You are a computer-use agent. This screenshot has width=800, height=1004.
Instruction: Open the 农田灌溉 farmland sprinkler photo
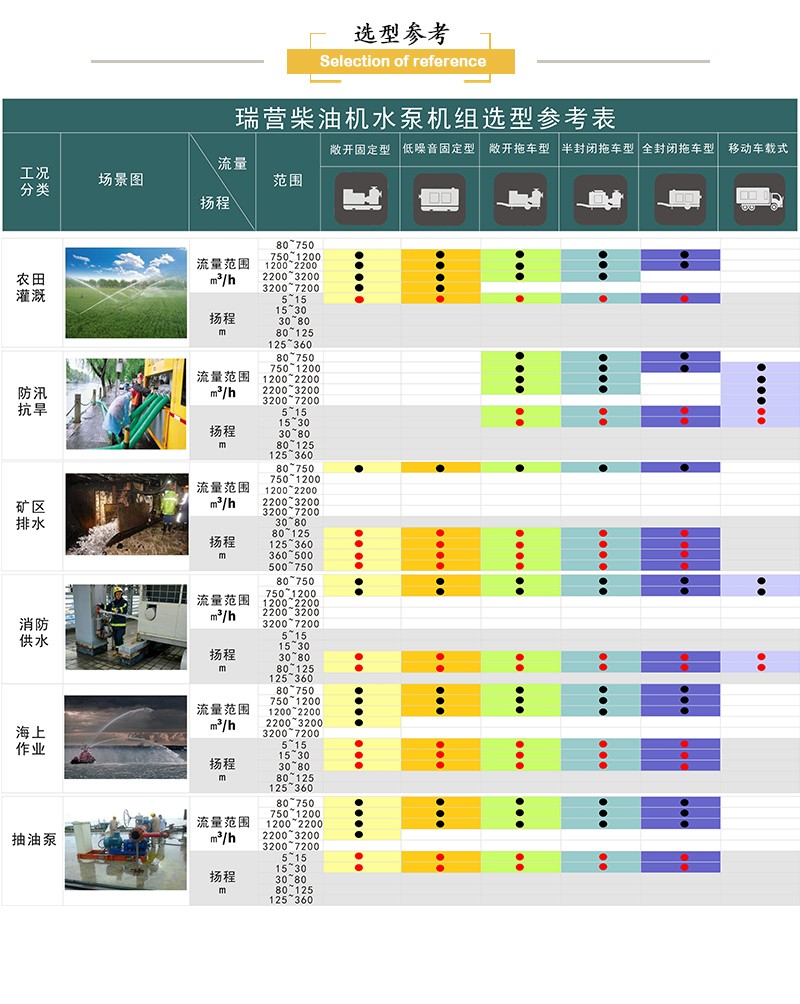coord(126,293)
